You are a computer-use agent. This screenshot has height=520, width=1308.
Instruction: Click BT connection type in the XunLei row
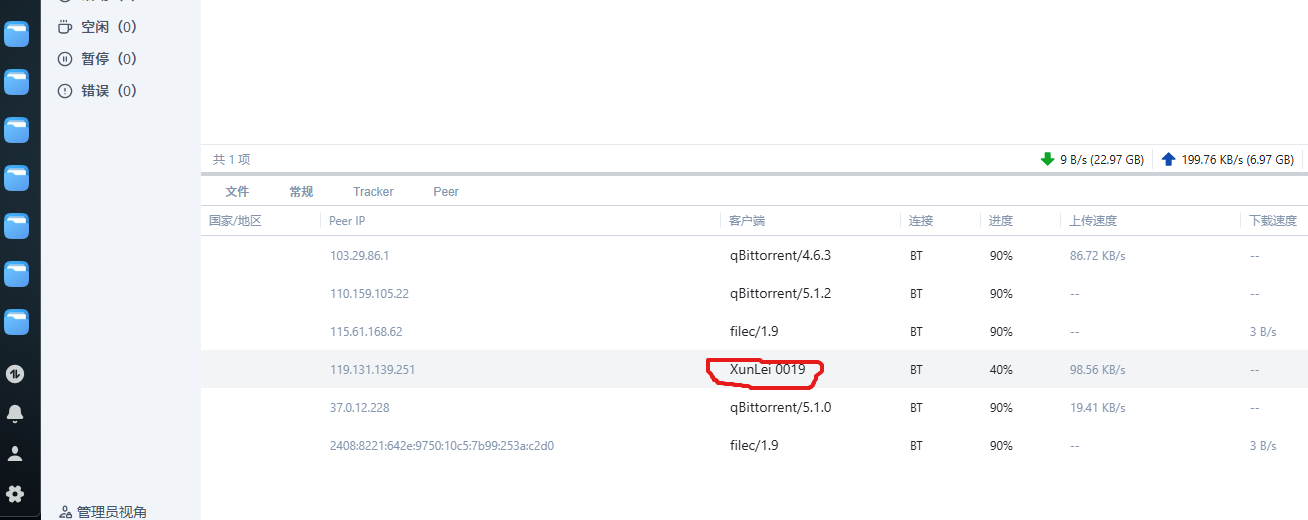[916, 370]
